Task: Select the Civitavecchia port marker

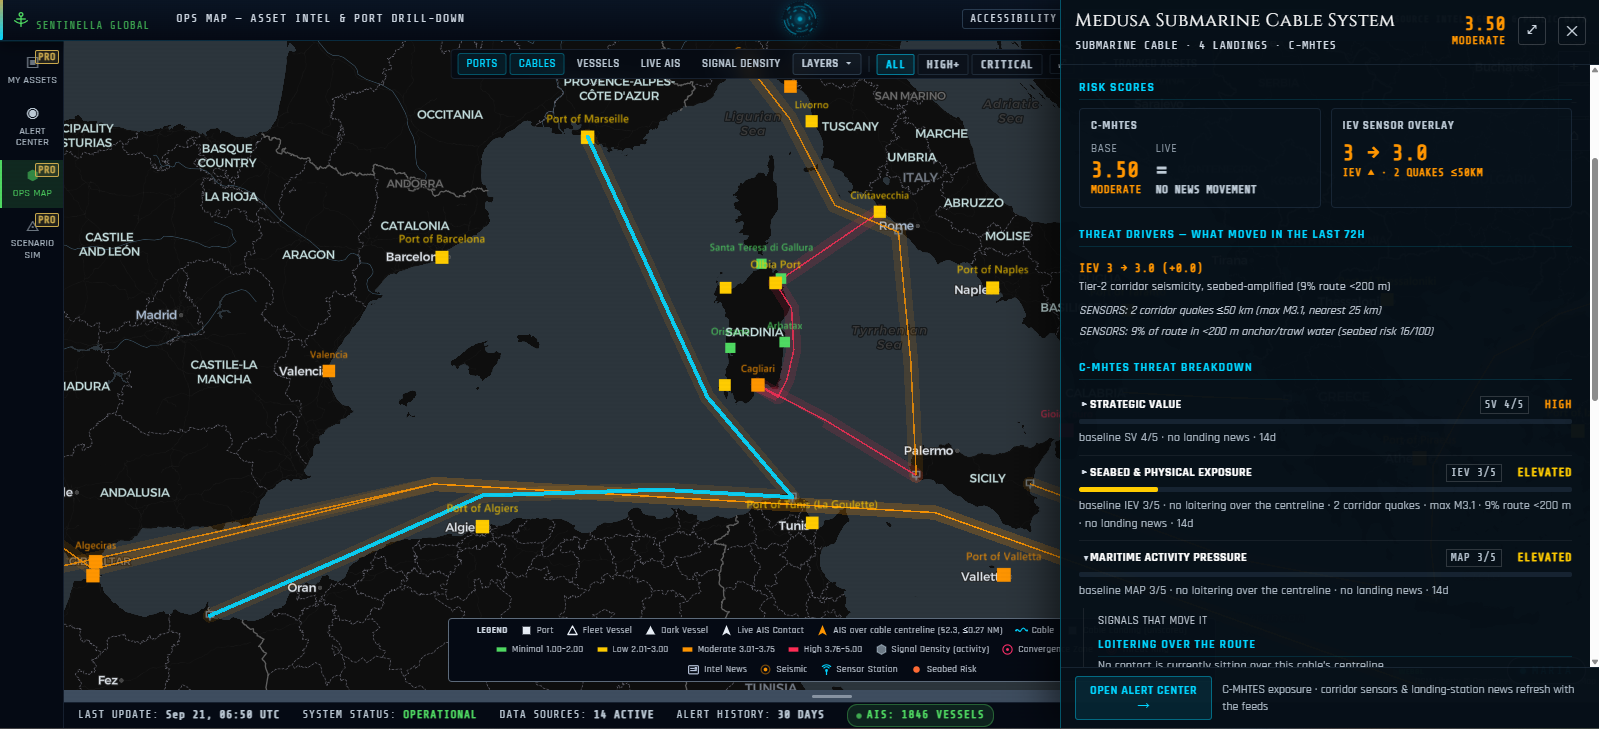Action: tap(880, 212)
